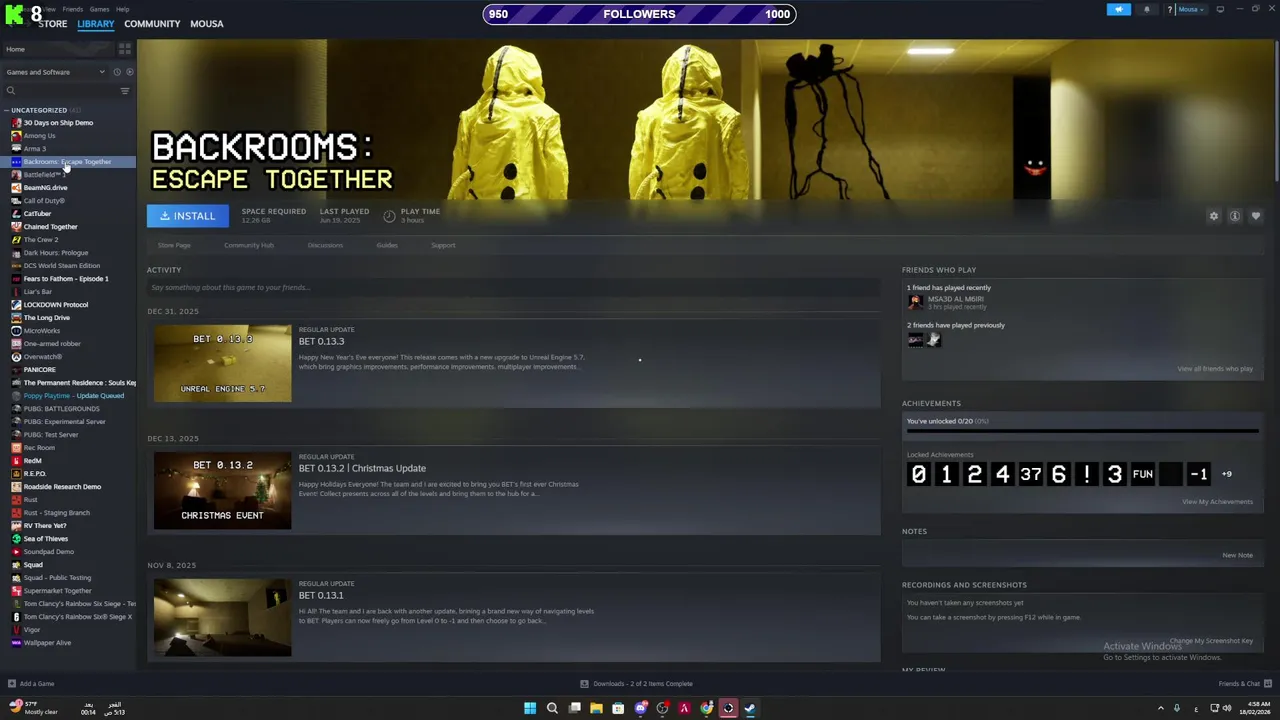Open the LIBRARY tab
The width and height of the screenshot is (1280, 720).
point(96,24)
